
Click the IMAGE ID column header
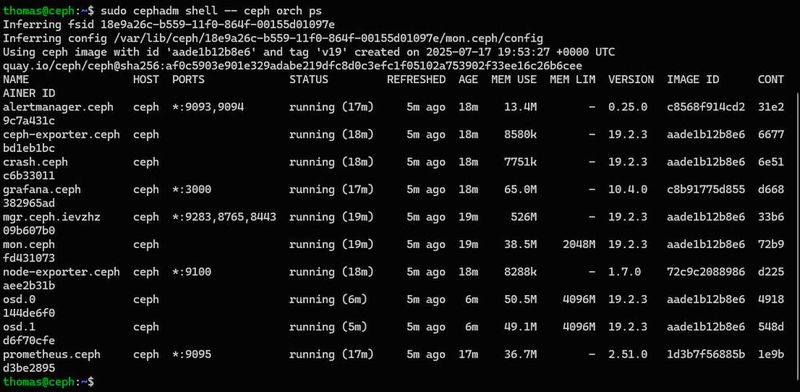click(693, 80)
